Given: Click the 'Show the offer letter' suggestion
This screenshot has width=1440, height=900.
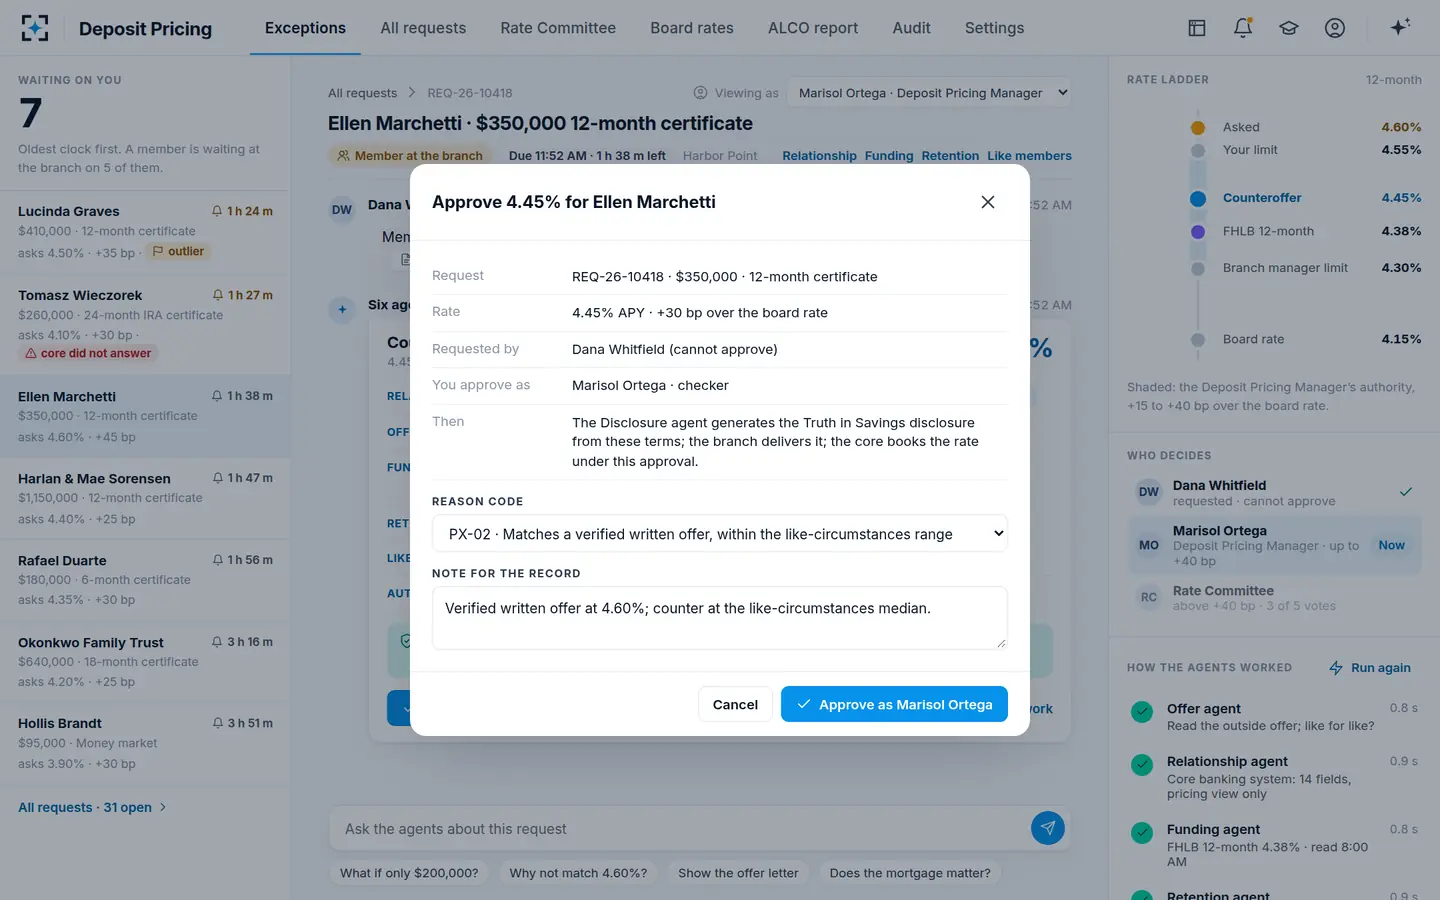Looking at the screenshot, I should coord(738,873).
